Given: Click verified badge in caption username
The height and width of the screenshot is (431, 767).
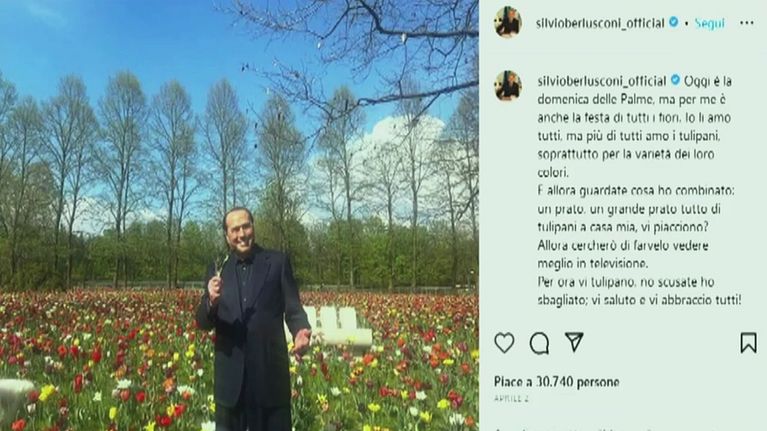Looking at the screenshot, I should point(675,80).
